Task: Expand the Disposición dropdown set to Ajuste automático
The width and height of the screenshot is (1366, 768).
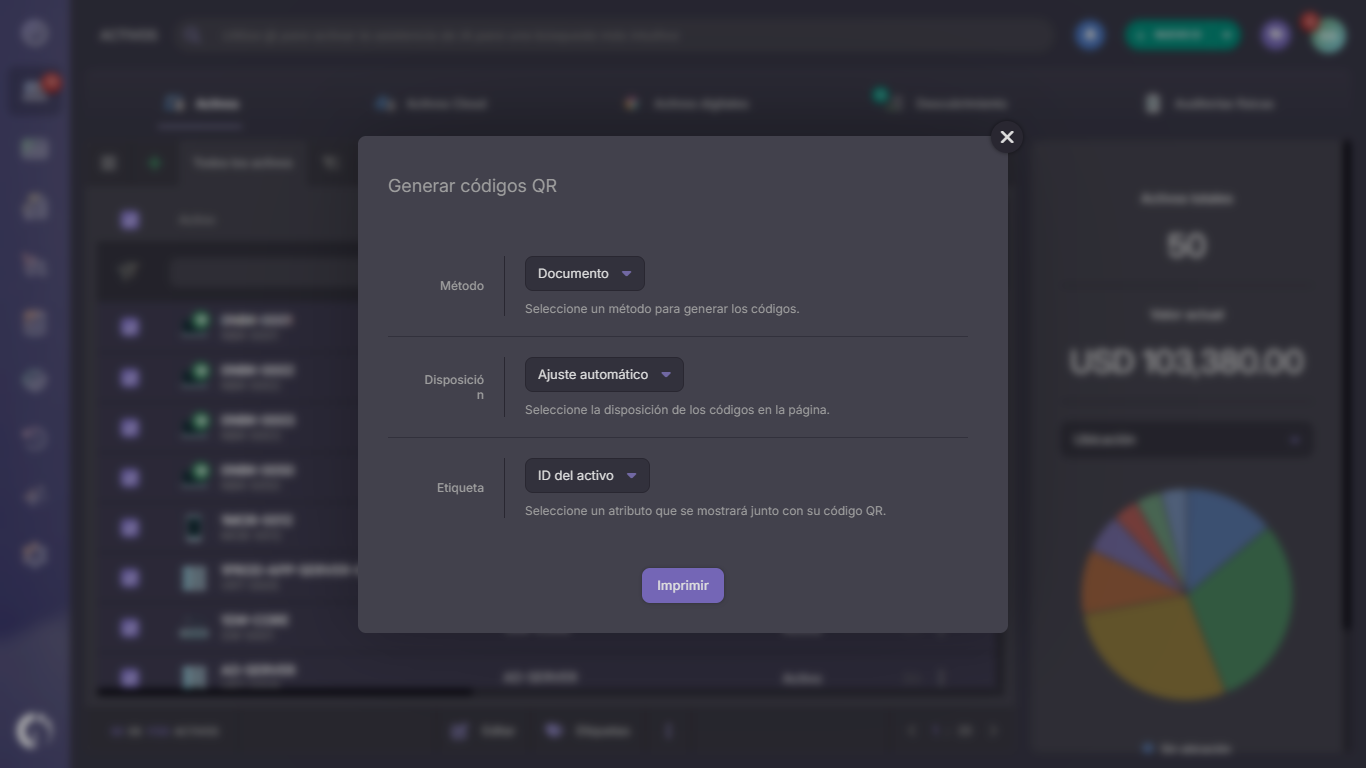Action: [604, 375]
